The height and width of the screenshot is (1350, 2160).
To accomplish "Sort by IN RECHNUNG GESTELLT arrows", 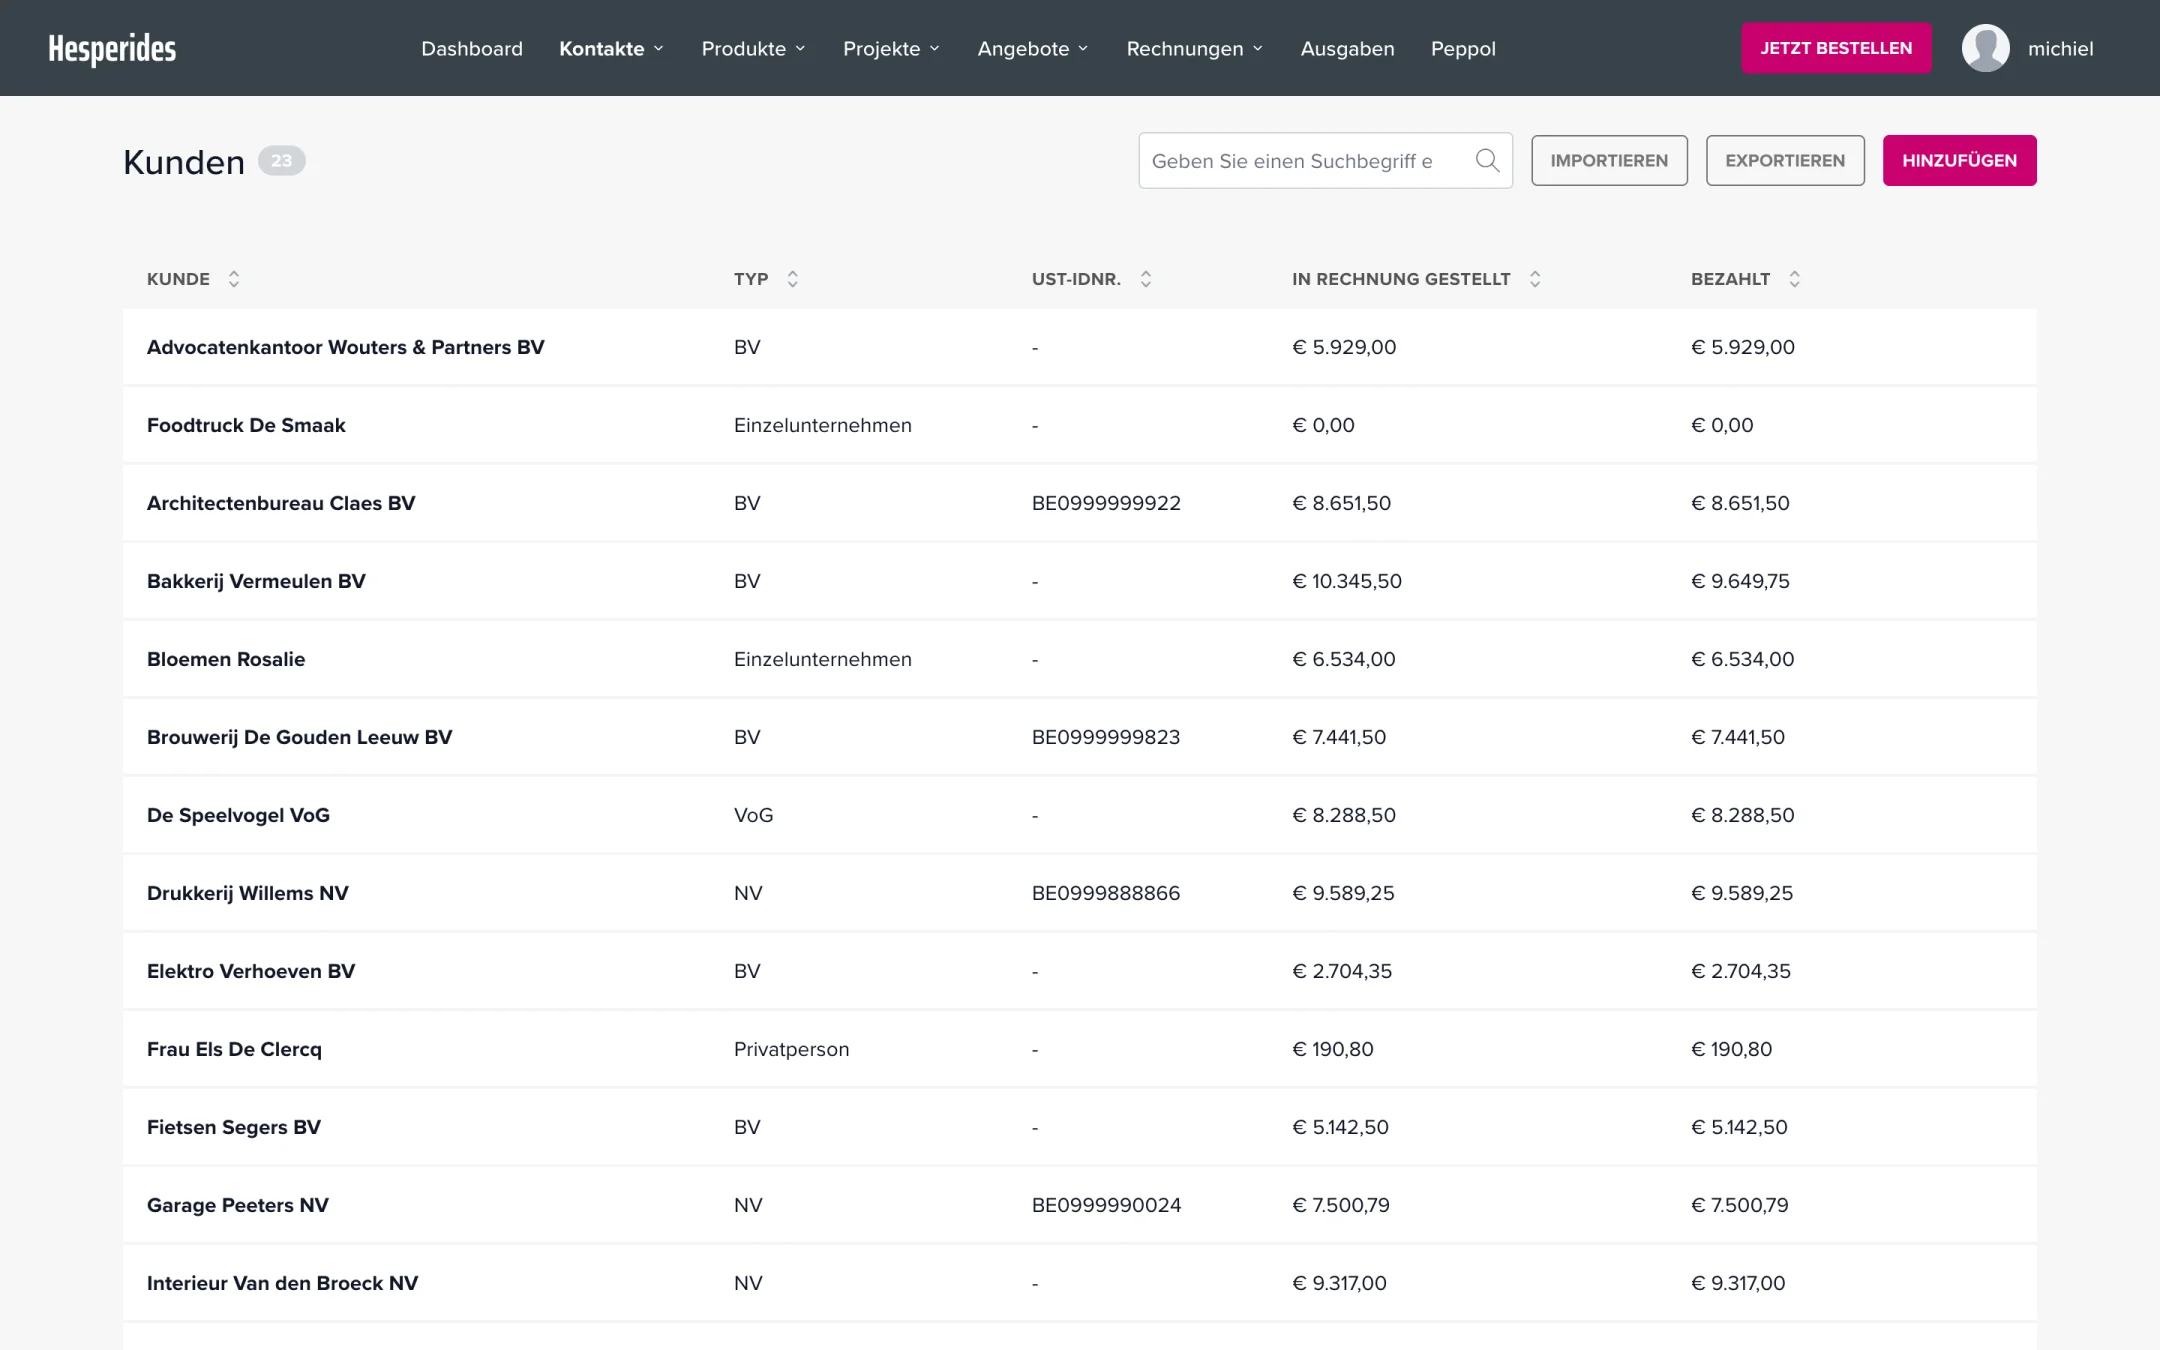I will pyautogui.click(x=1535, y=279).
